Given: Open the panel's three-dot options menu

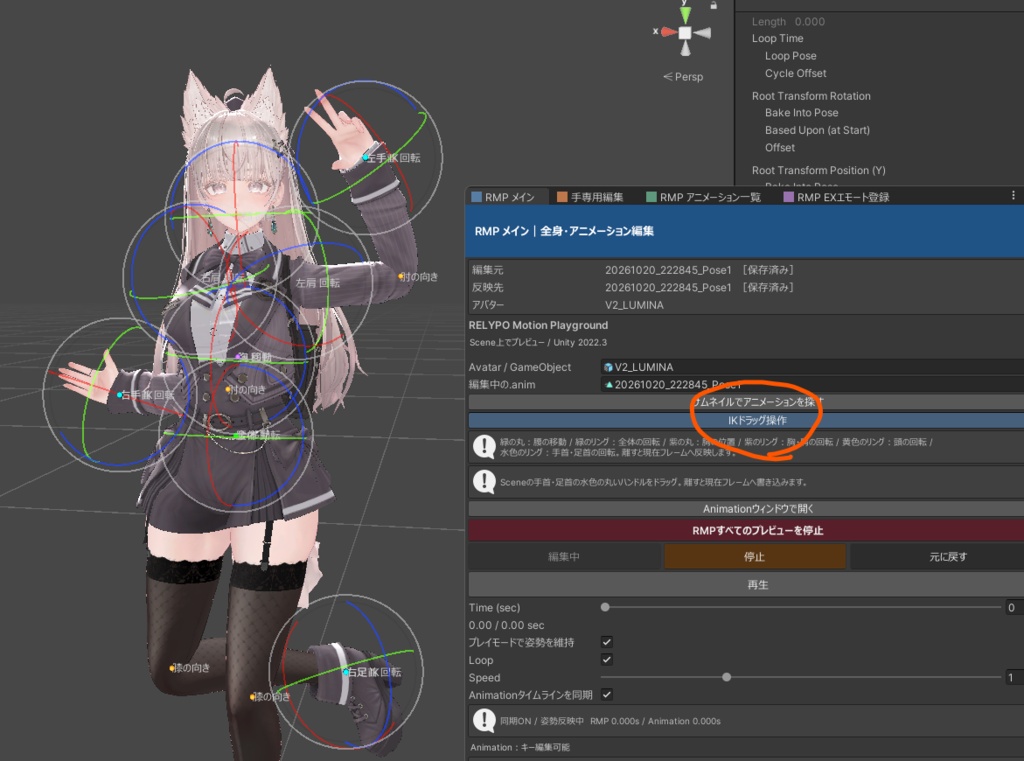Looking at the screenshot, I should click(1013, 195).
